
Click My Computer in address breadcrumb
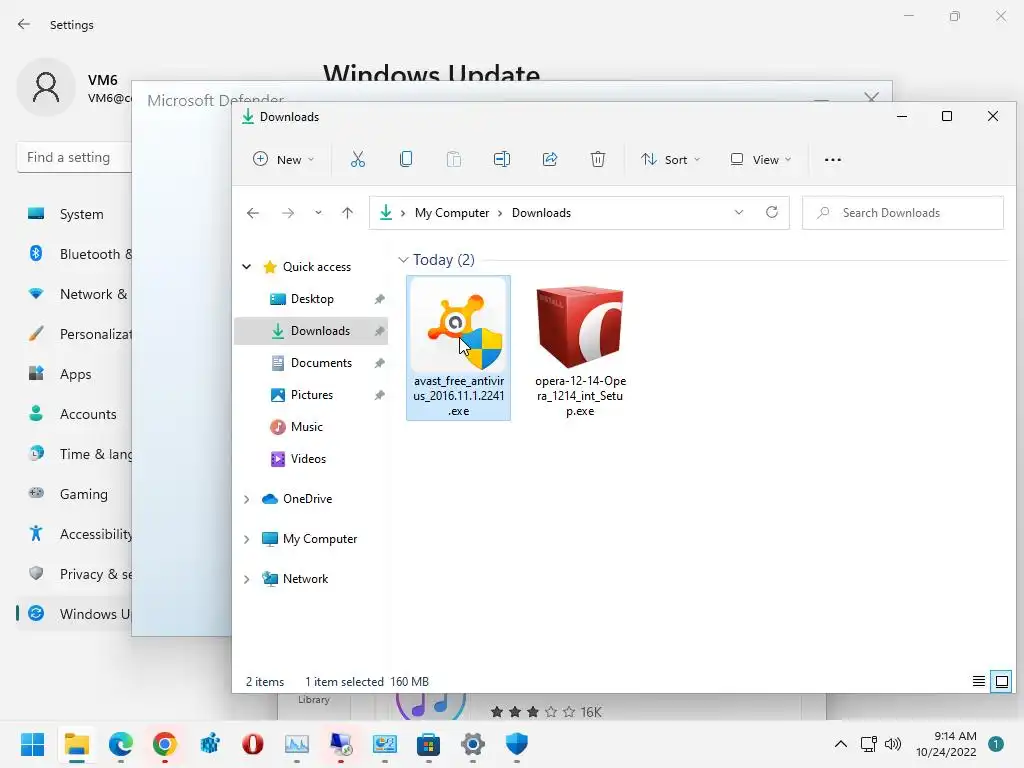[452, 213]
